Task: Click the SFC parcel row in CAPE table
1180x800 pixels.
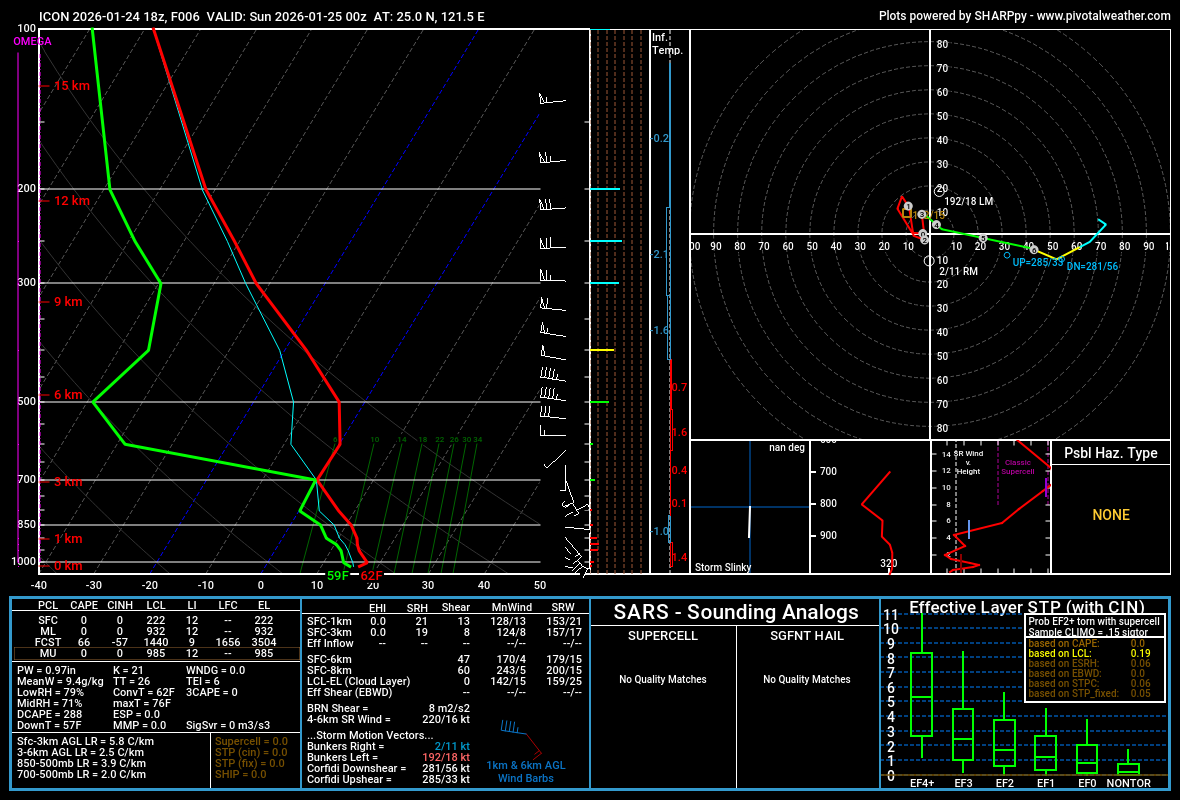Action: (x=155, y=621)
